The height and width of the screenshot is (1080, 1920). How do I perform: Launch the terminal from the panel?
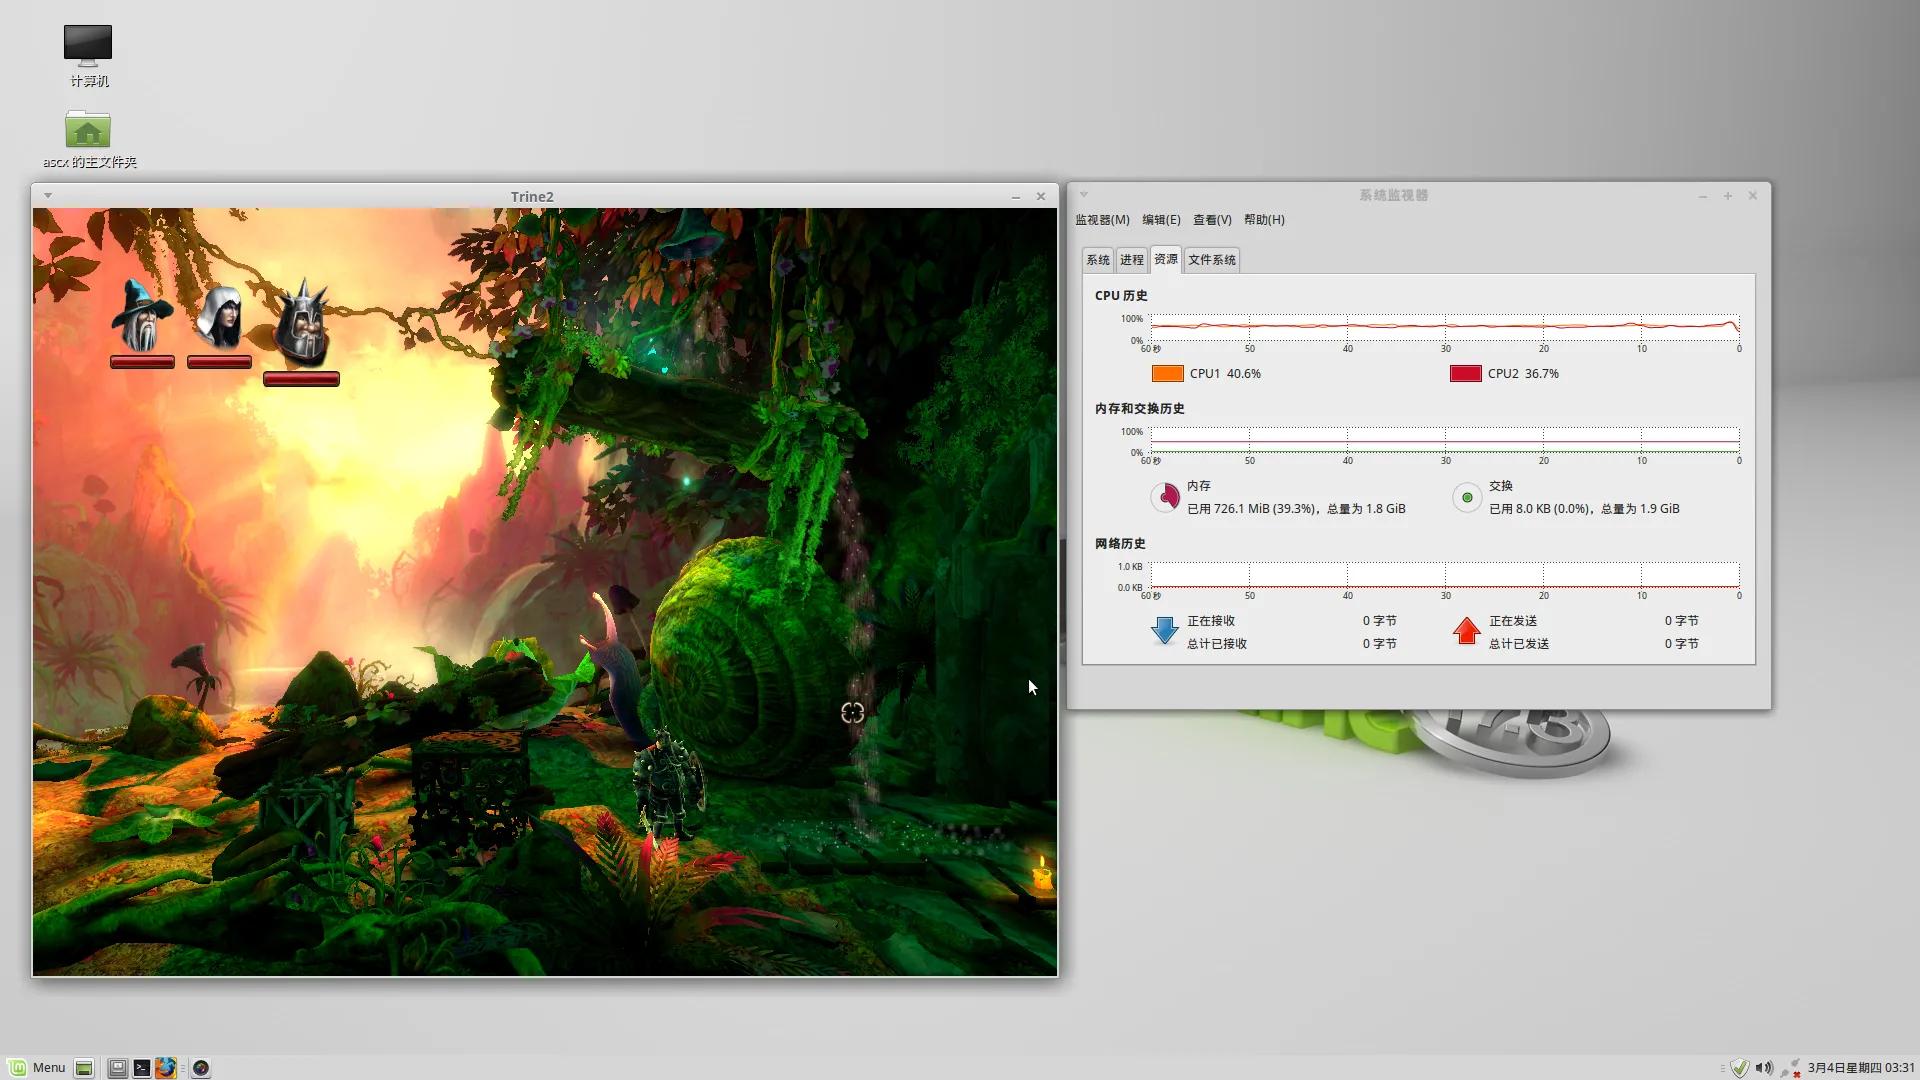pos(142,1068)
